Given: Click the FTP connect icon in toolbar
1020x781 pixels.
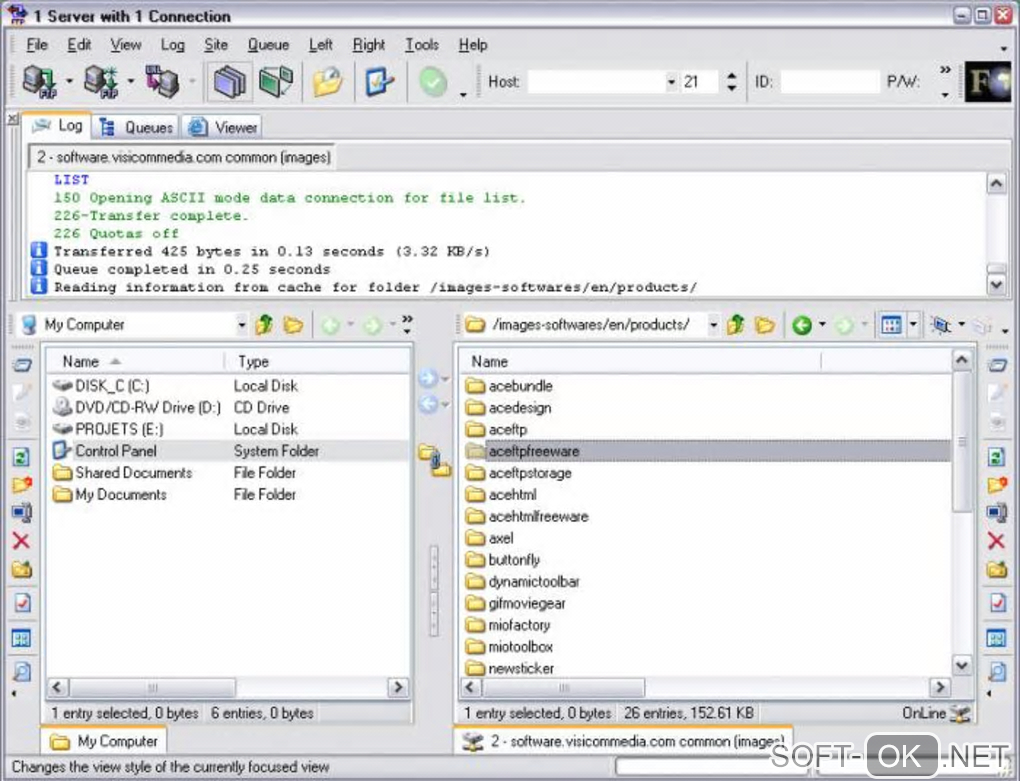Looking at the screenshot, I should (x=40, y=81).
